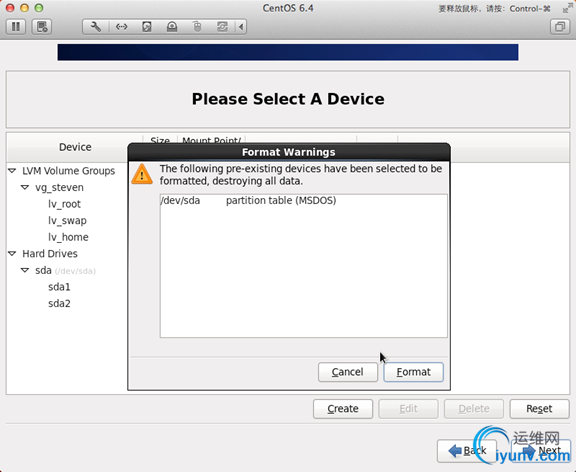This screenshot has width=576, height=472.
Task: Collapse the device toolbar arrow
Action: [241, 27]
